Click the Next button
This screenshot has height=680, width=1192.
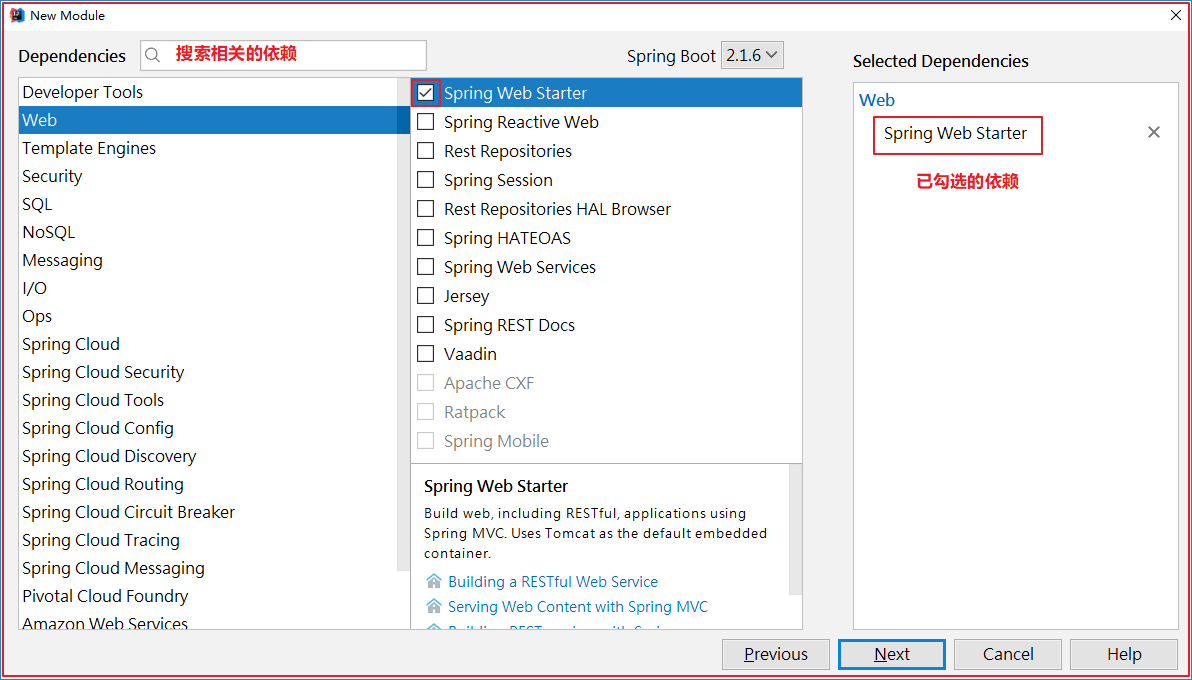(892, 654)
